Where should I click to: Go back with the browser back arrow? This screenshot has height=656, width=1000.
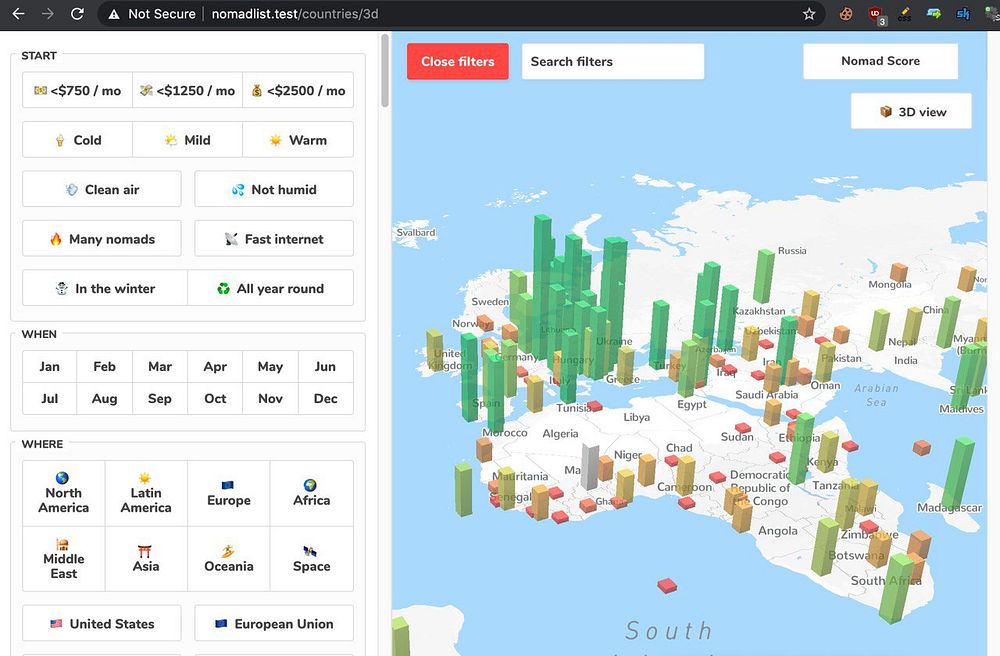pos(18,13)
